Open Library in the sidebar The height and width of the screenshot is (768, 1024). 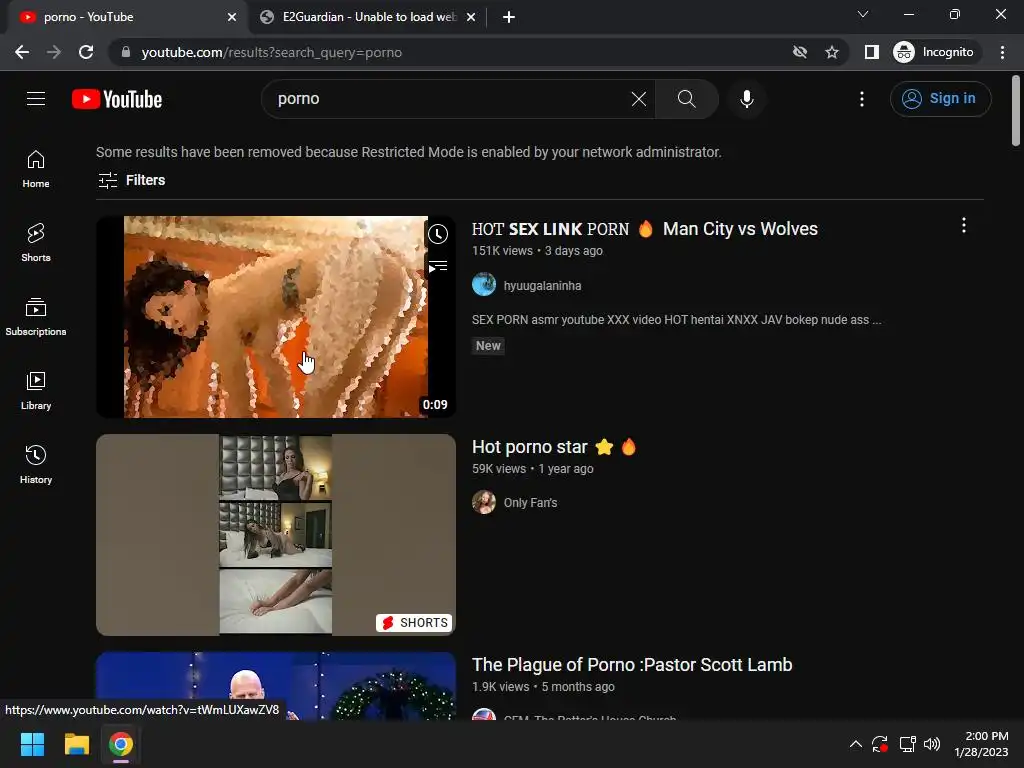36,391
